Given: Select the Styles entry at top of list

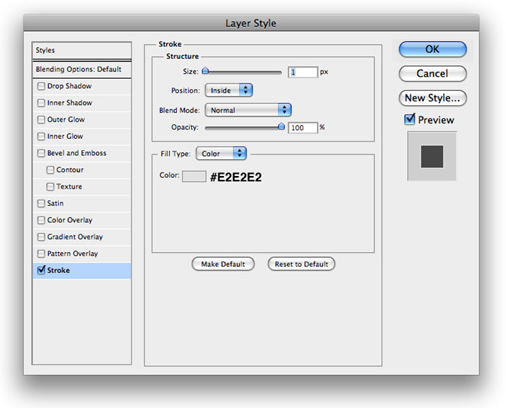Looking at the screenshot, I should tap(82, 50).
